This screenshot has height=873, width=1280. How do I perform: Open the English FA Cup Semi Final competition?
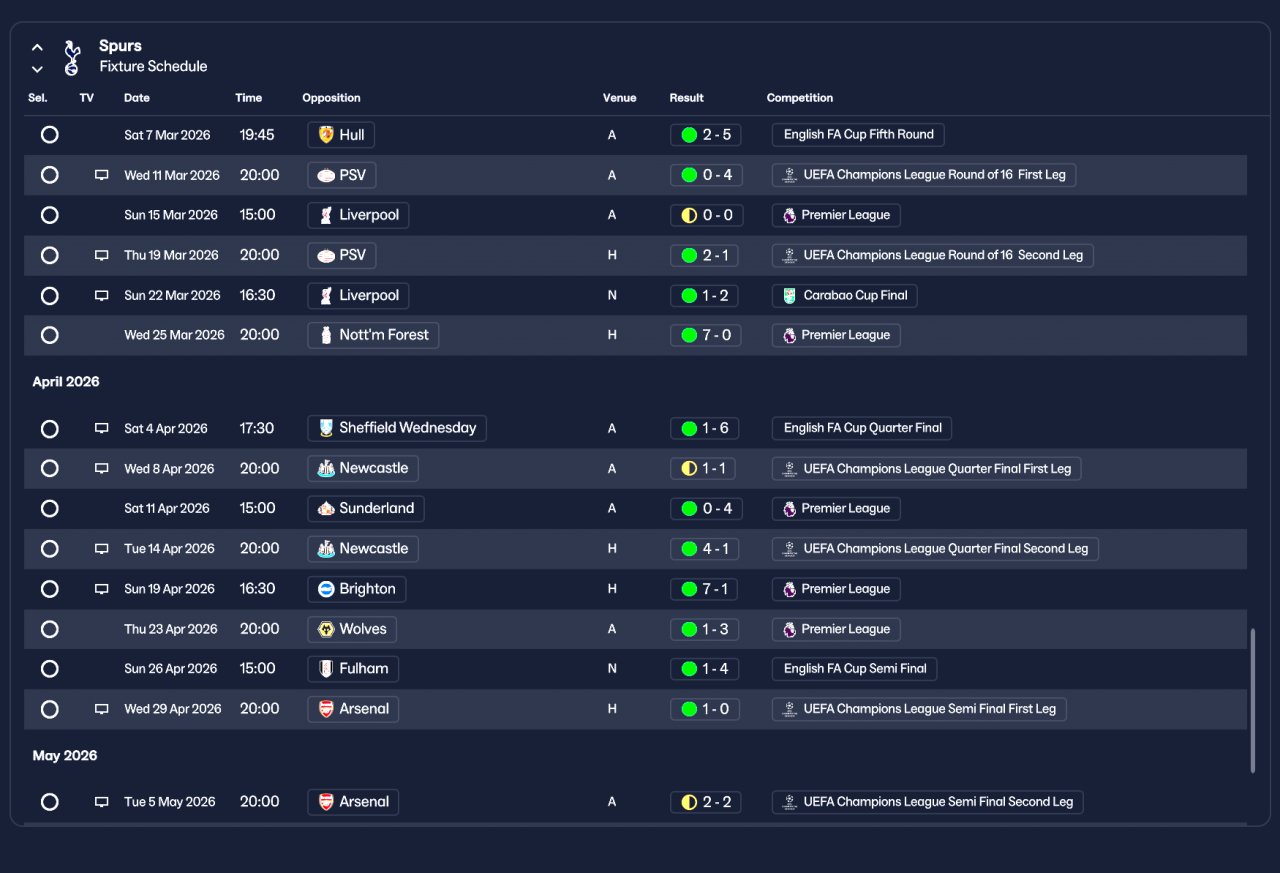click(x=854, y=668)
